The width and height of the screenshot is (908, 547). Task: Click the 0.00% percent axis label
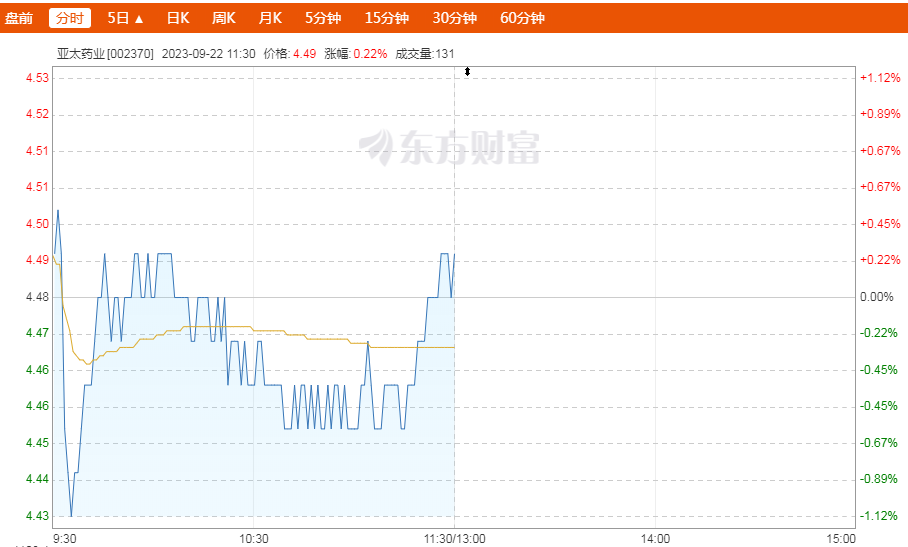point(877,297)
